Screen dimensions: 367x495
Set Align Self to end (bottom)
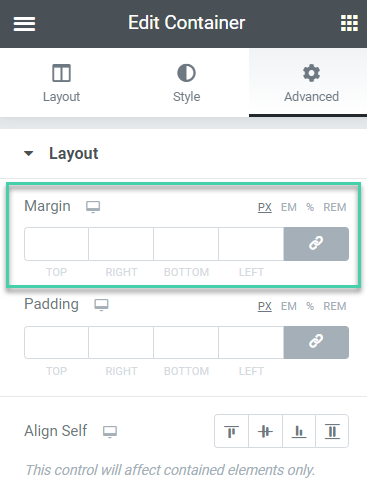(299, 431)
